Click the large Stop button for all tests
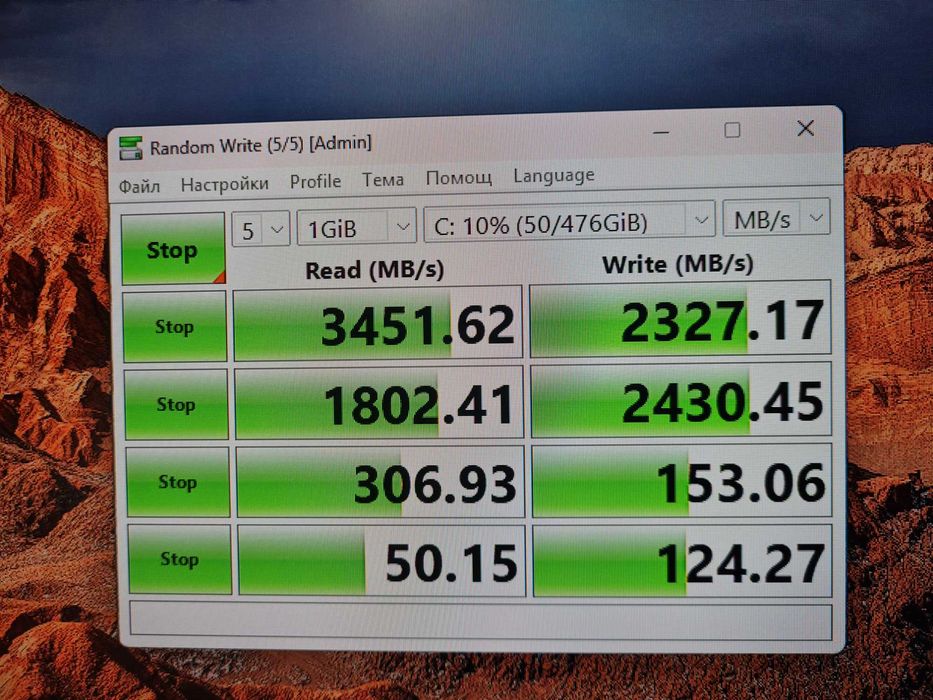This screenshot has height=700, width=933. [173, 249]
